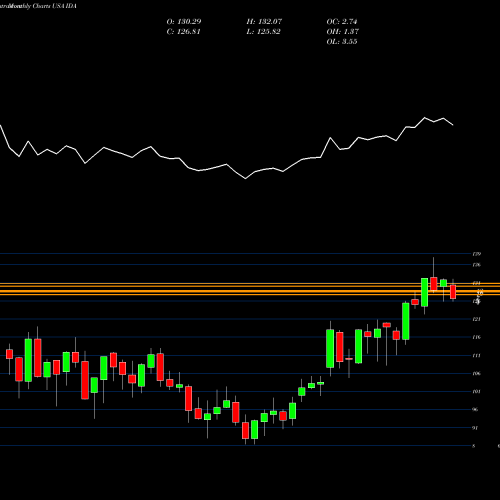
Task: Select the 101 price axis label
Action: pyautogui.click(x=477, y=392)
